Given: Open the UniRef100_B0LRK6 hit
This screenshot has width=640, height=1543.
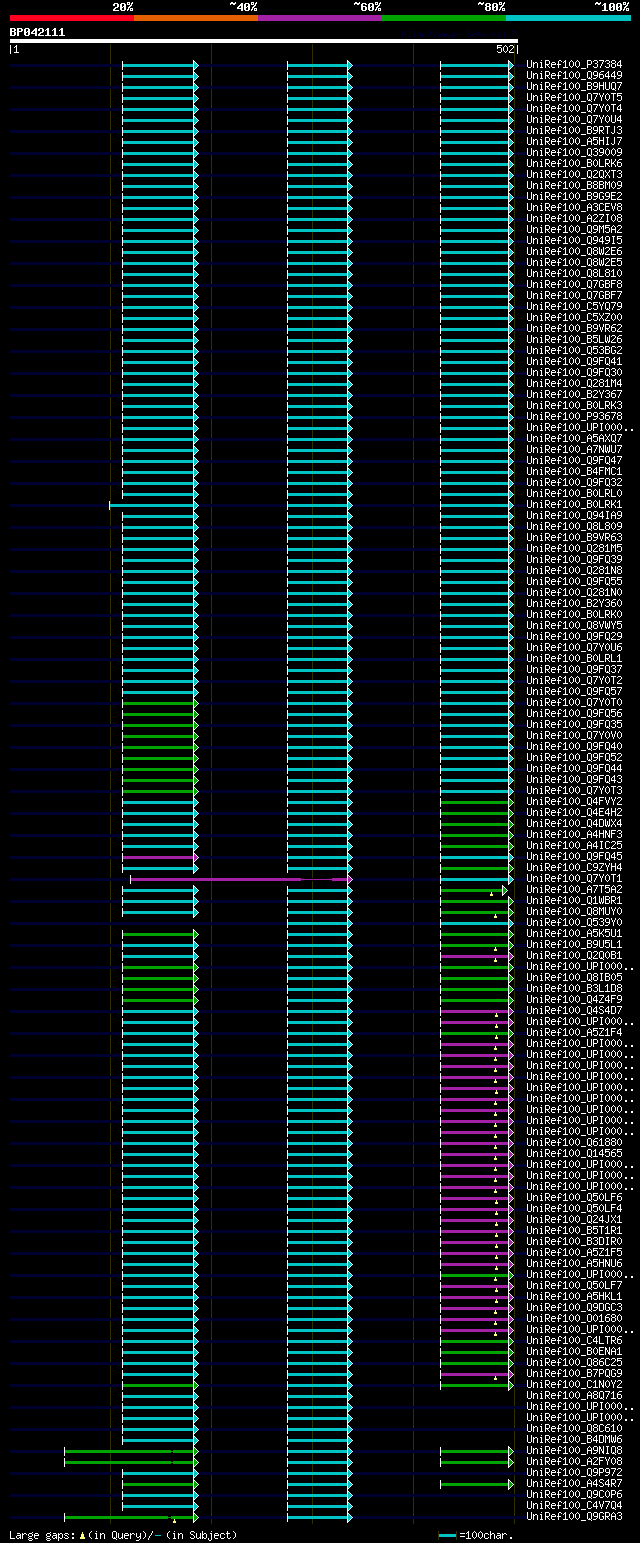Looking at the screenshot, I should [574, 163].
